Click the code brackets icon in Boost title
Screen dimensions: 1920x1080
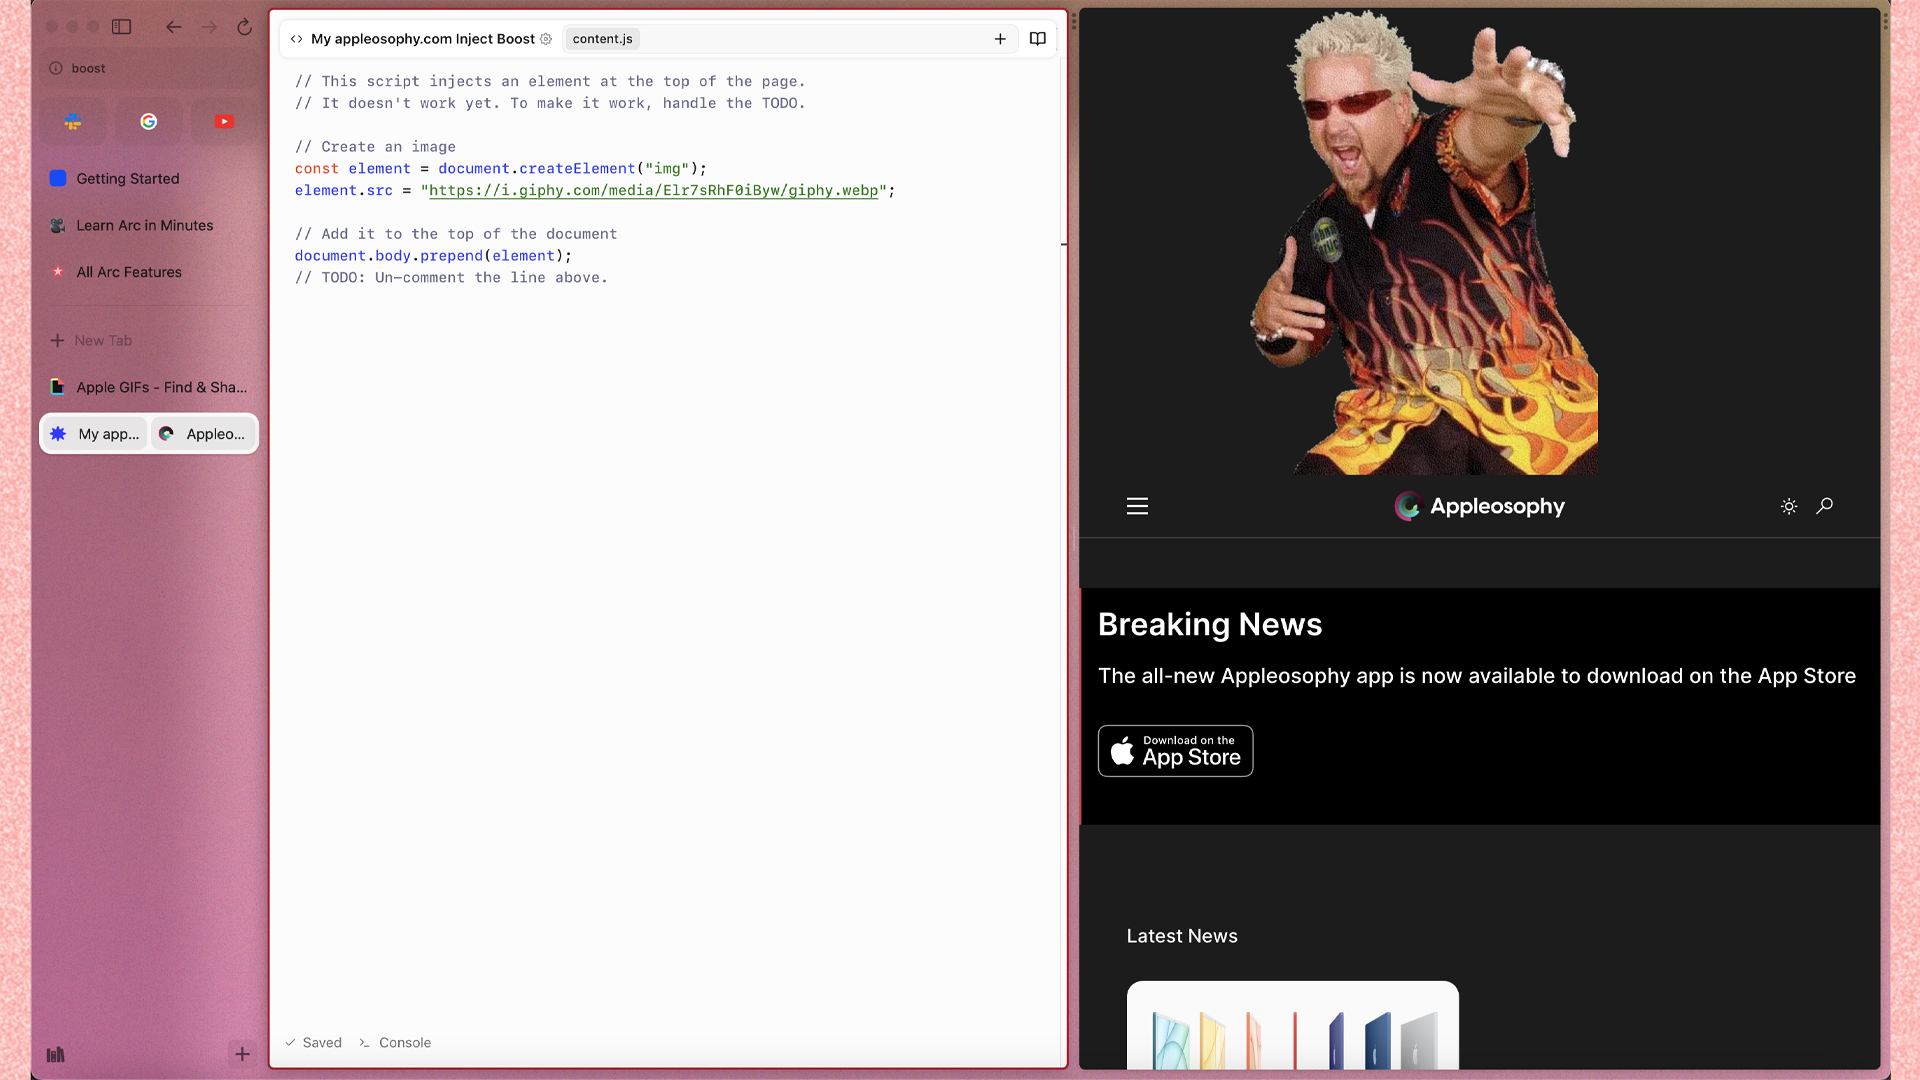point(297,39)
